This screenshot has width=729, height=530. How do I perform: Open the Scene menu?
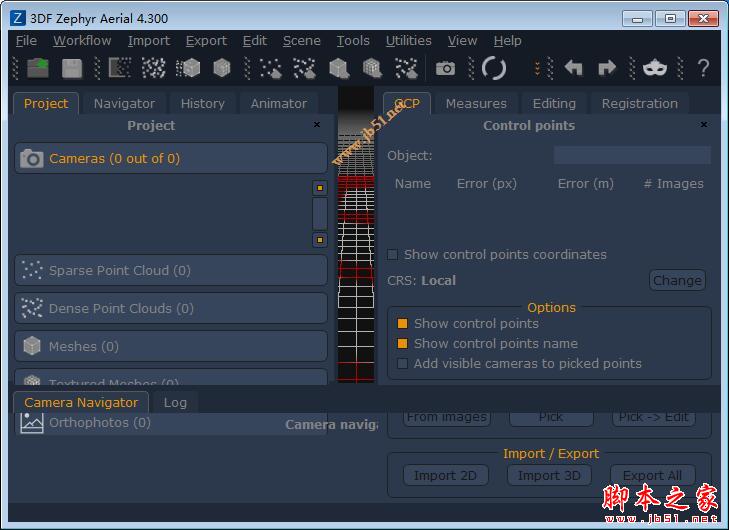click(x=302, y=41)
